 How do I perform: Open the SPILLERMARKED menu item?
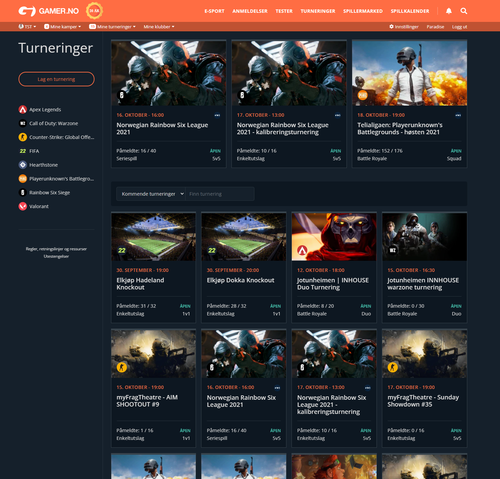[363, 11]
